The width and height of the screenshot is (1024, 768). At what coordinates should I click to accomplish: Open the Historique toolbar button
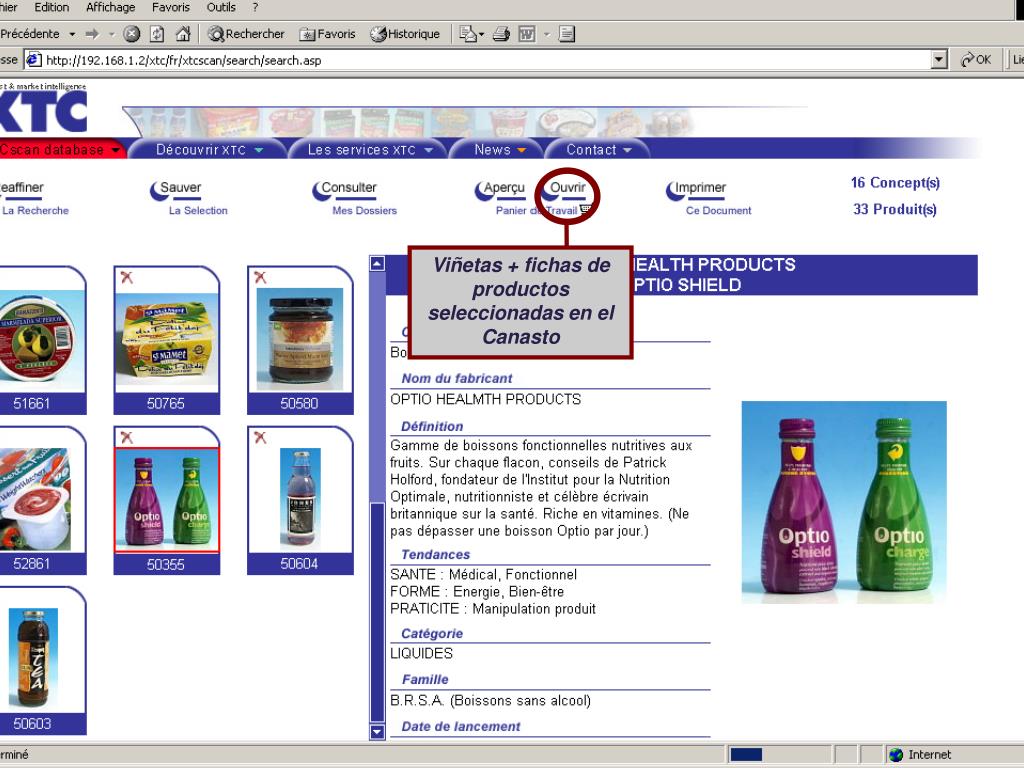tap(405, 34)
